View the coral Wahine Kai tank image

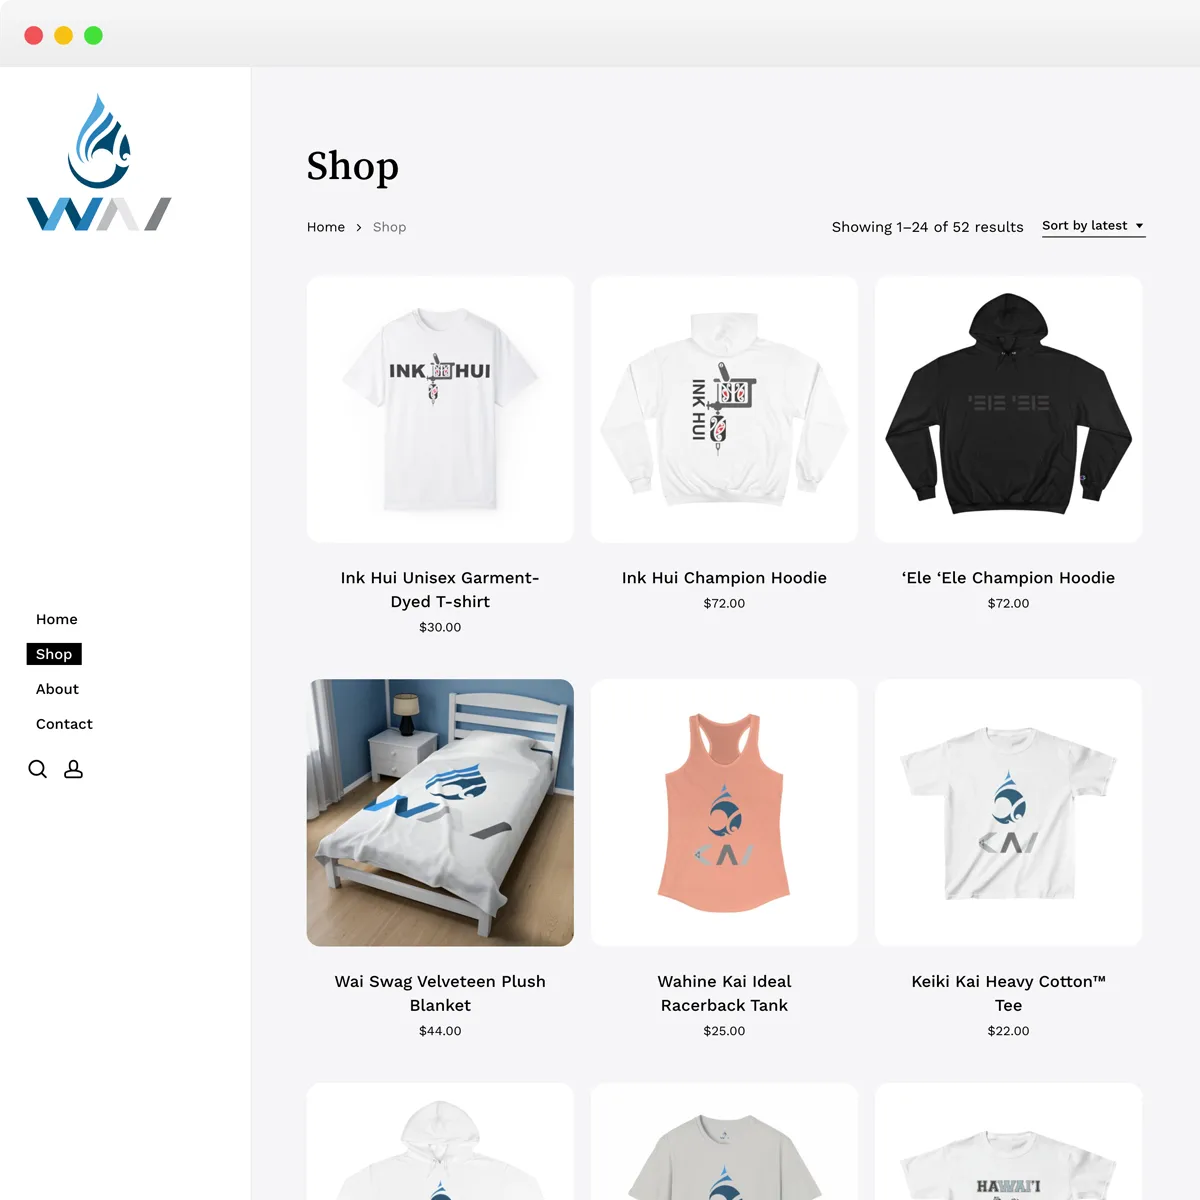pos(724,813)
